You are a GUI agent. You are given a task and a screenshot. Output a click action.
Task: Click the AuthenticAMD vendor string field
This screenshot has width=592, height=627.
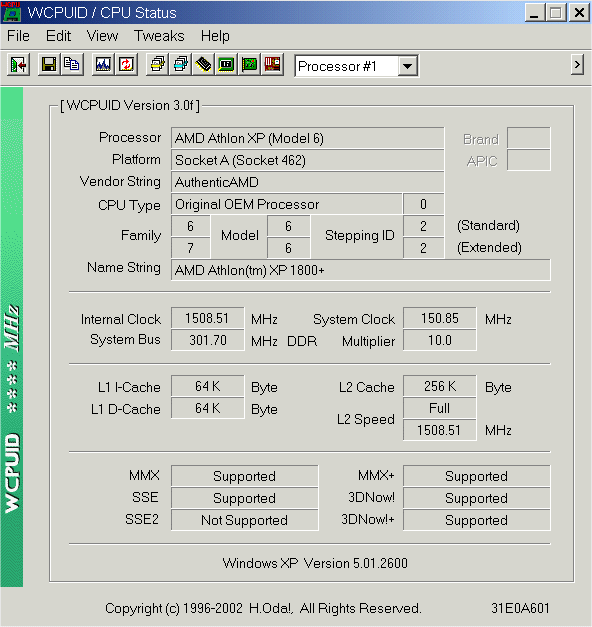tap(308, 182)
